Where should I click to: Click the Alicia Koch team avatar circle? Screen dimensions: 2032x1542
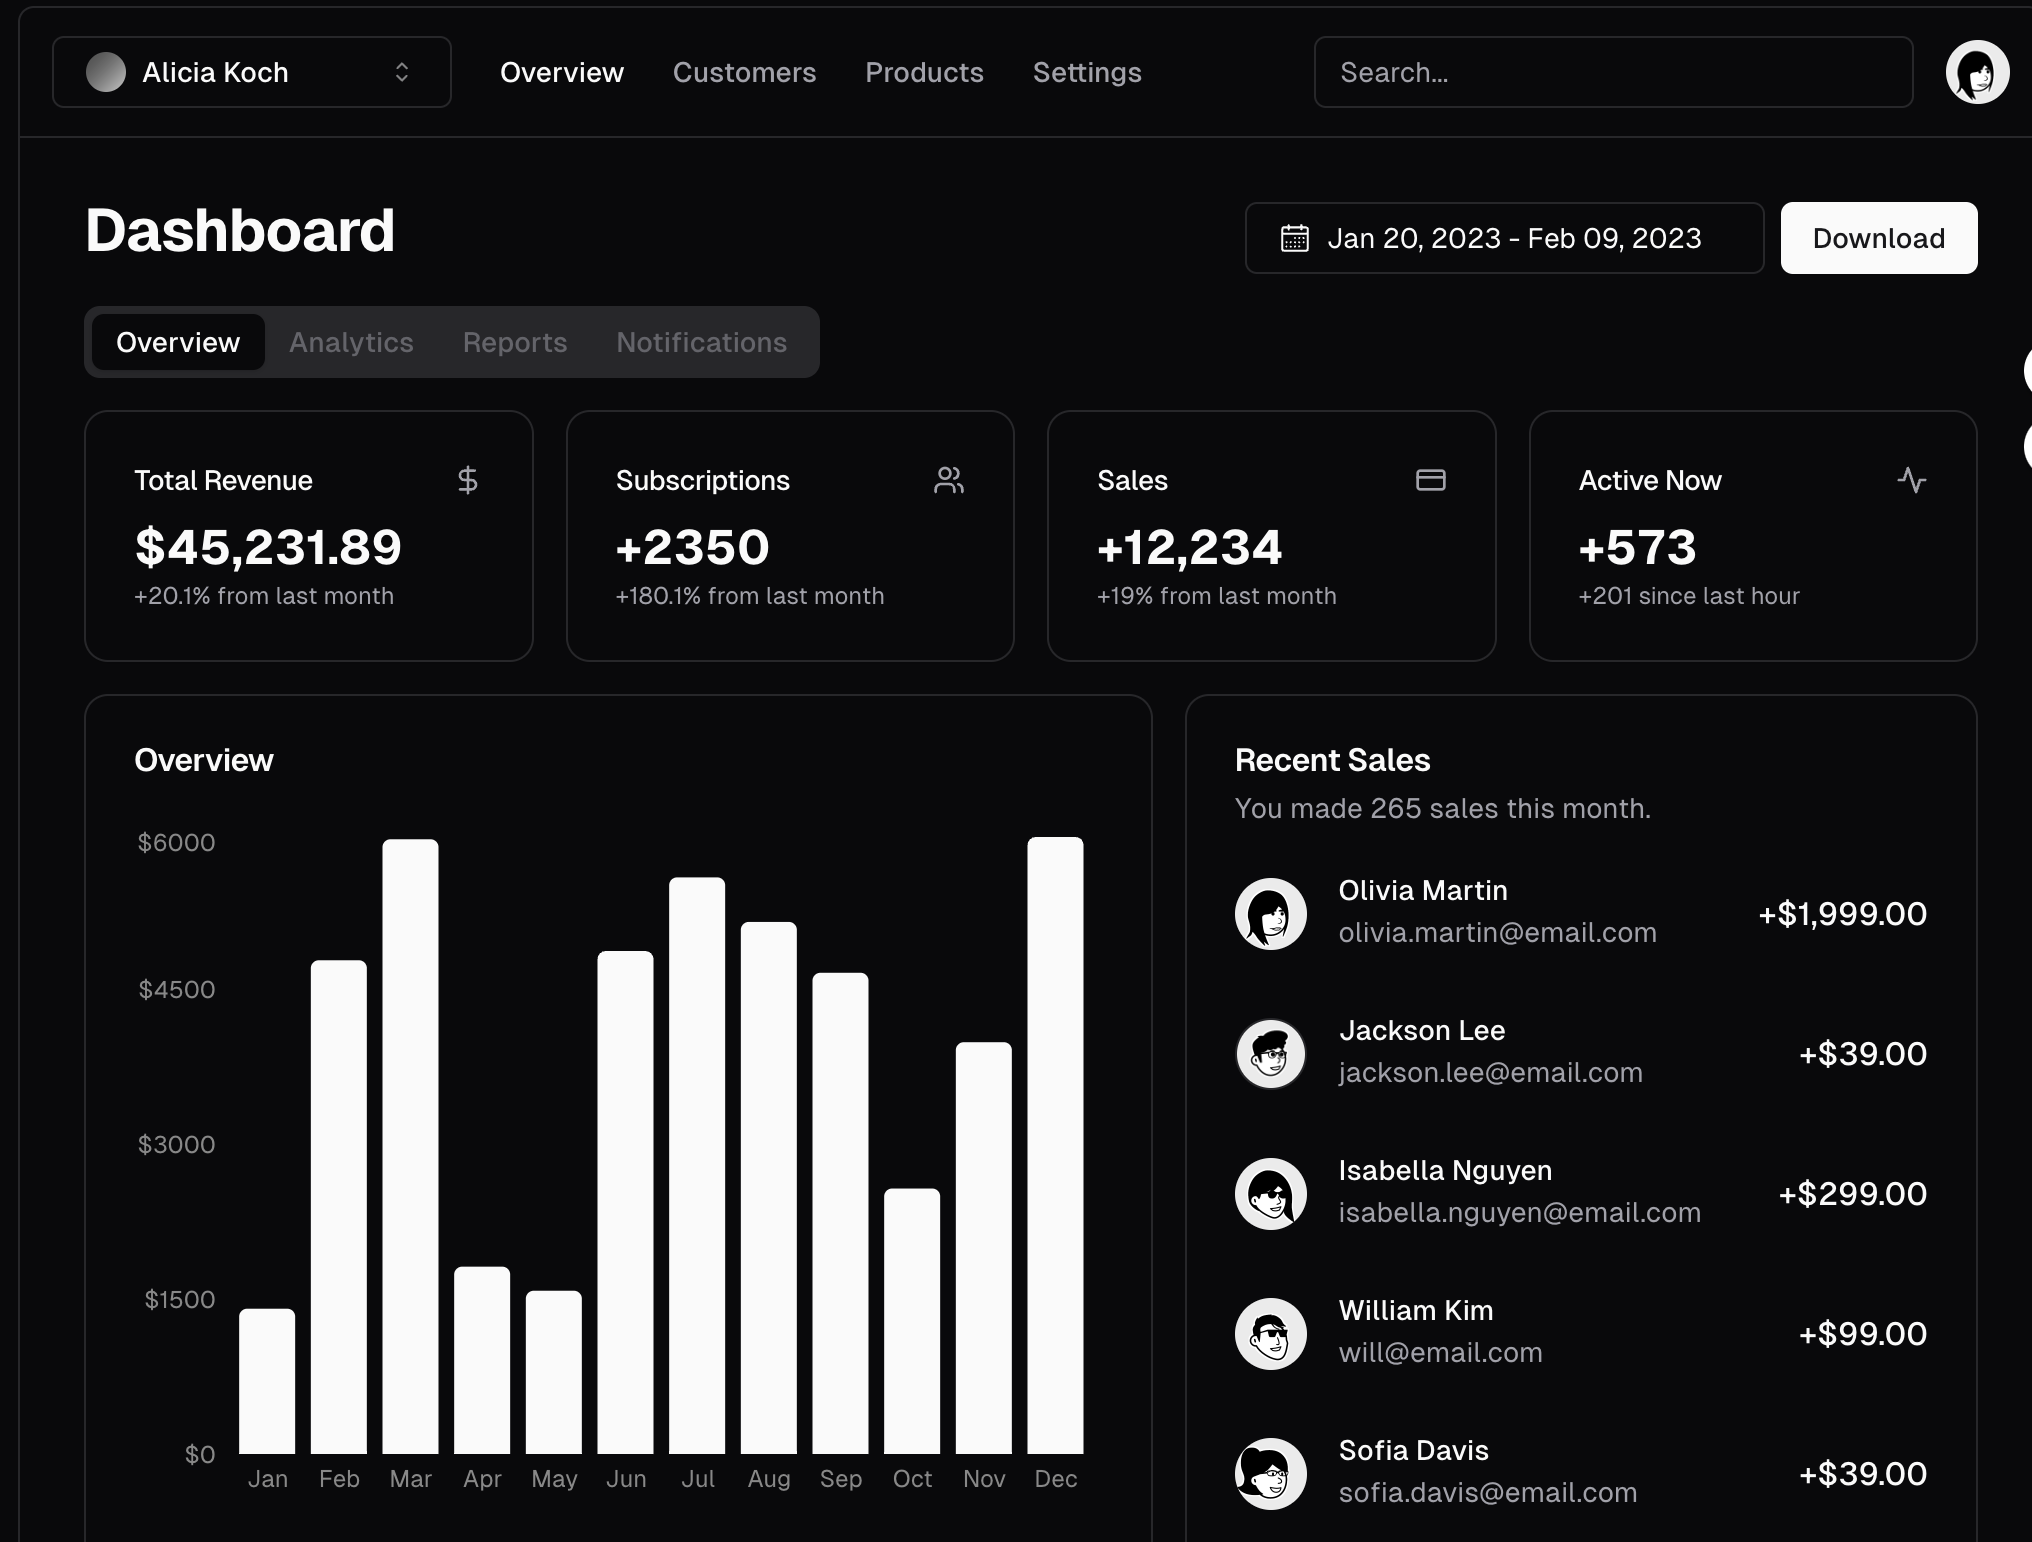click(106, 72)
